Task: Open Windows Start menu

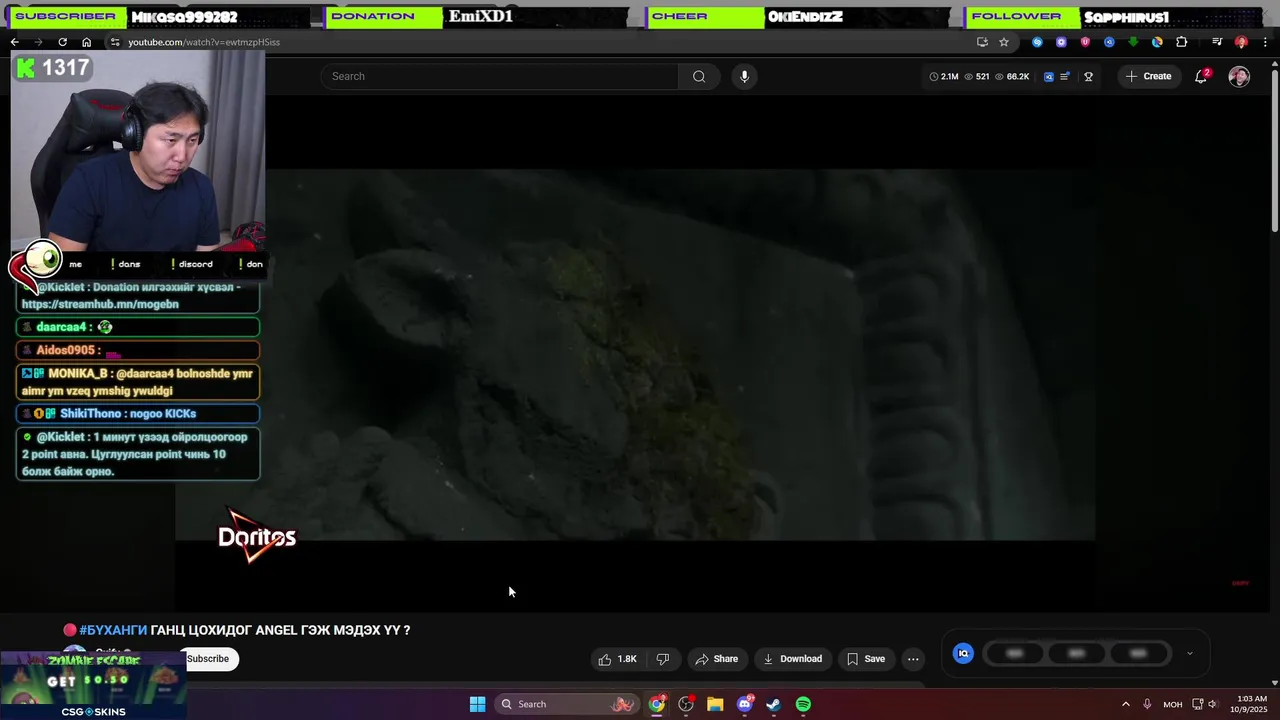Action: pyautogui.click(x=477, y=704)
